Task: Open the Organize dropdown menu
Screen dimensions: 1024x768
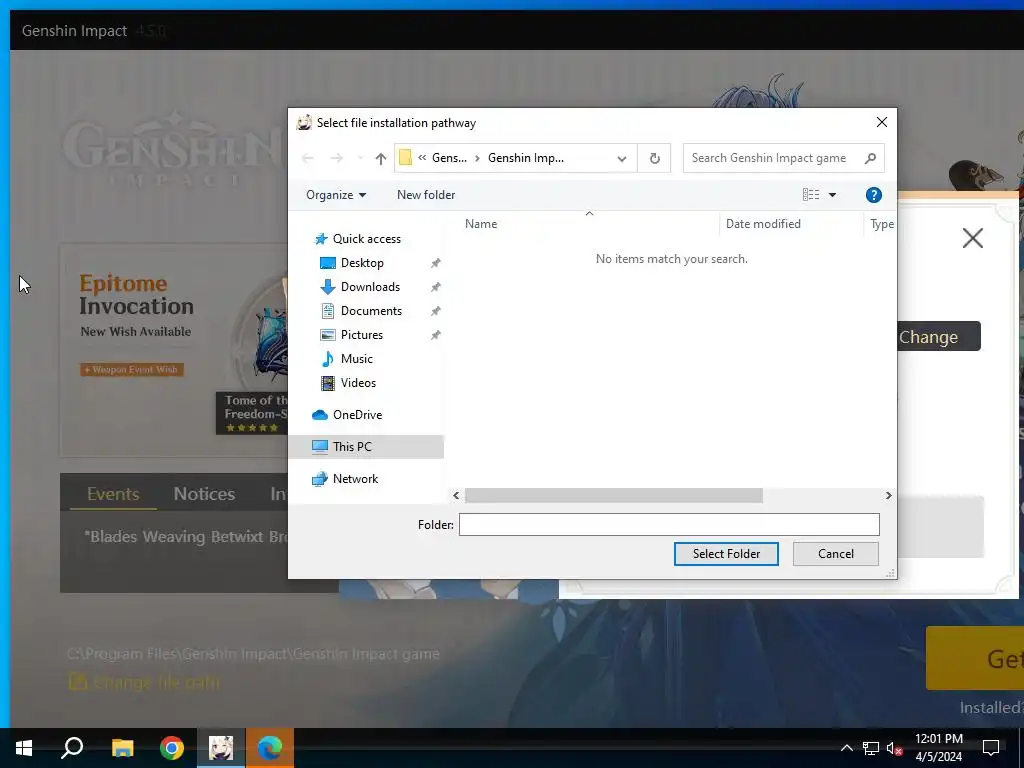Action: click(x=336, y=195)
